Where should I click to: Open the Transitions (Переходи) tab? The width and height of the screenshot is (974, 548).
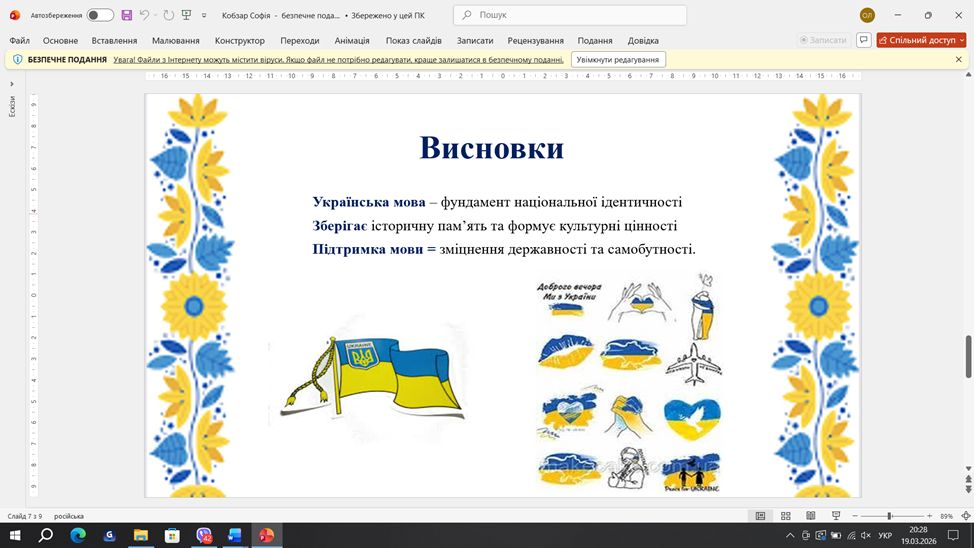pos(300,40)
